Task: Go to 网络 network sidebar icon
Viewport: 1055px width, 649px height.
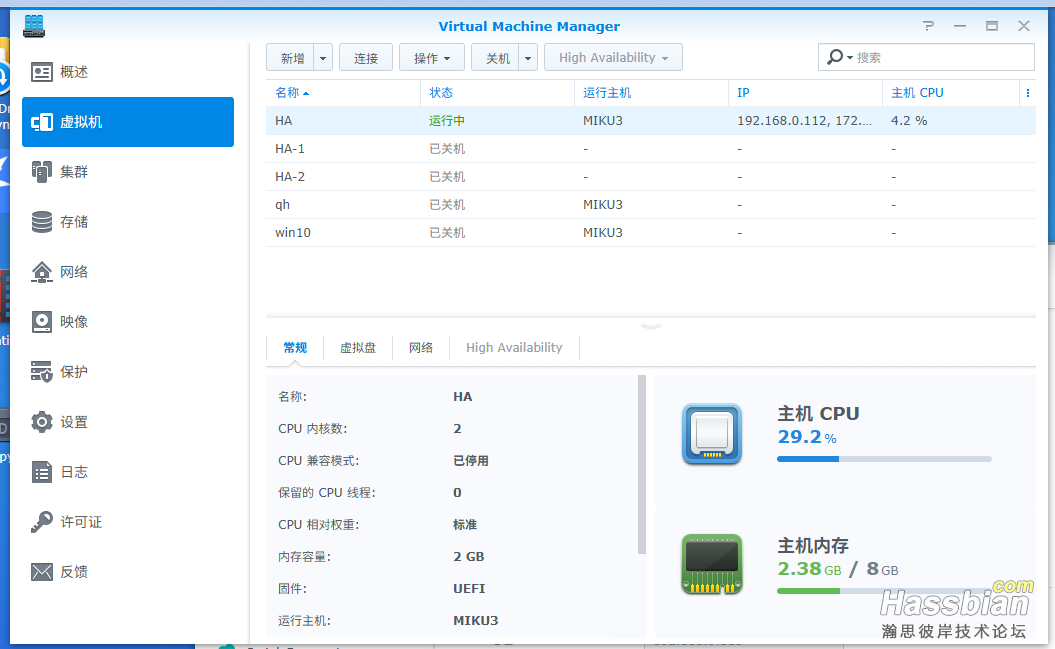Action: tap(42, 272)
